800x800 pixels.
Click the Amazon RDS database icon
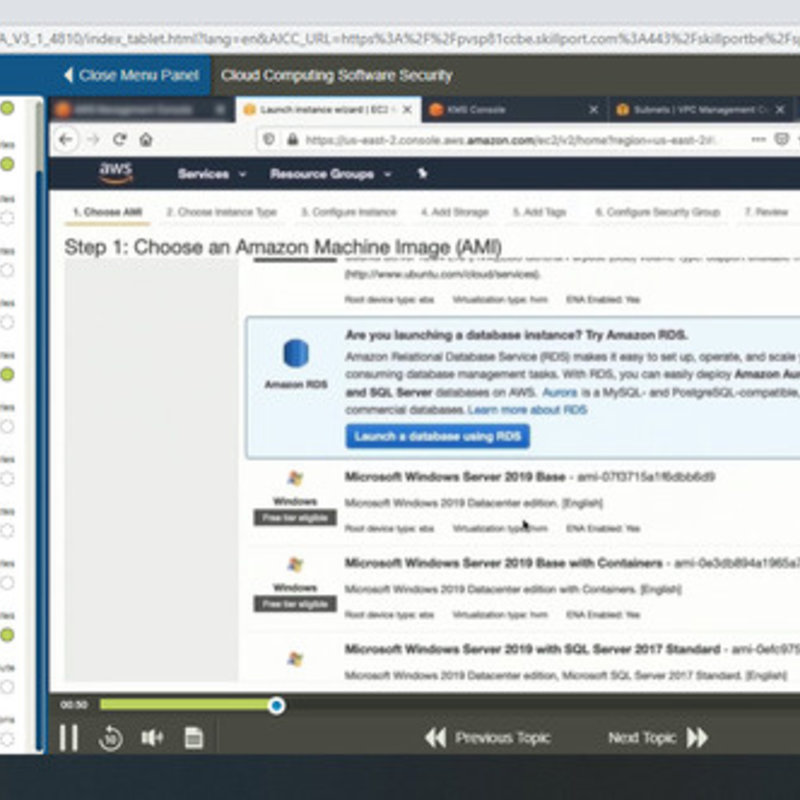pyautogui.click(x=295, y=353)
